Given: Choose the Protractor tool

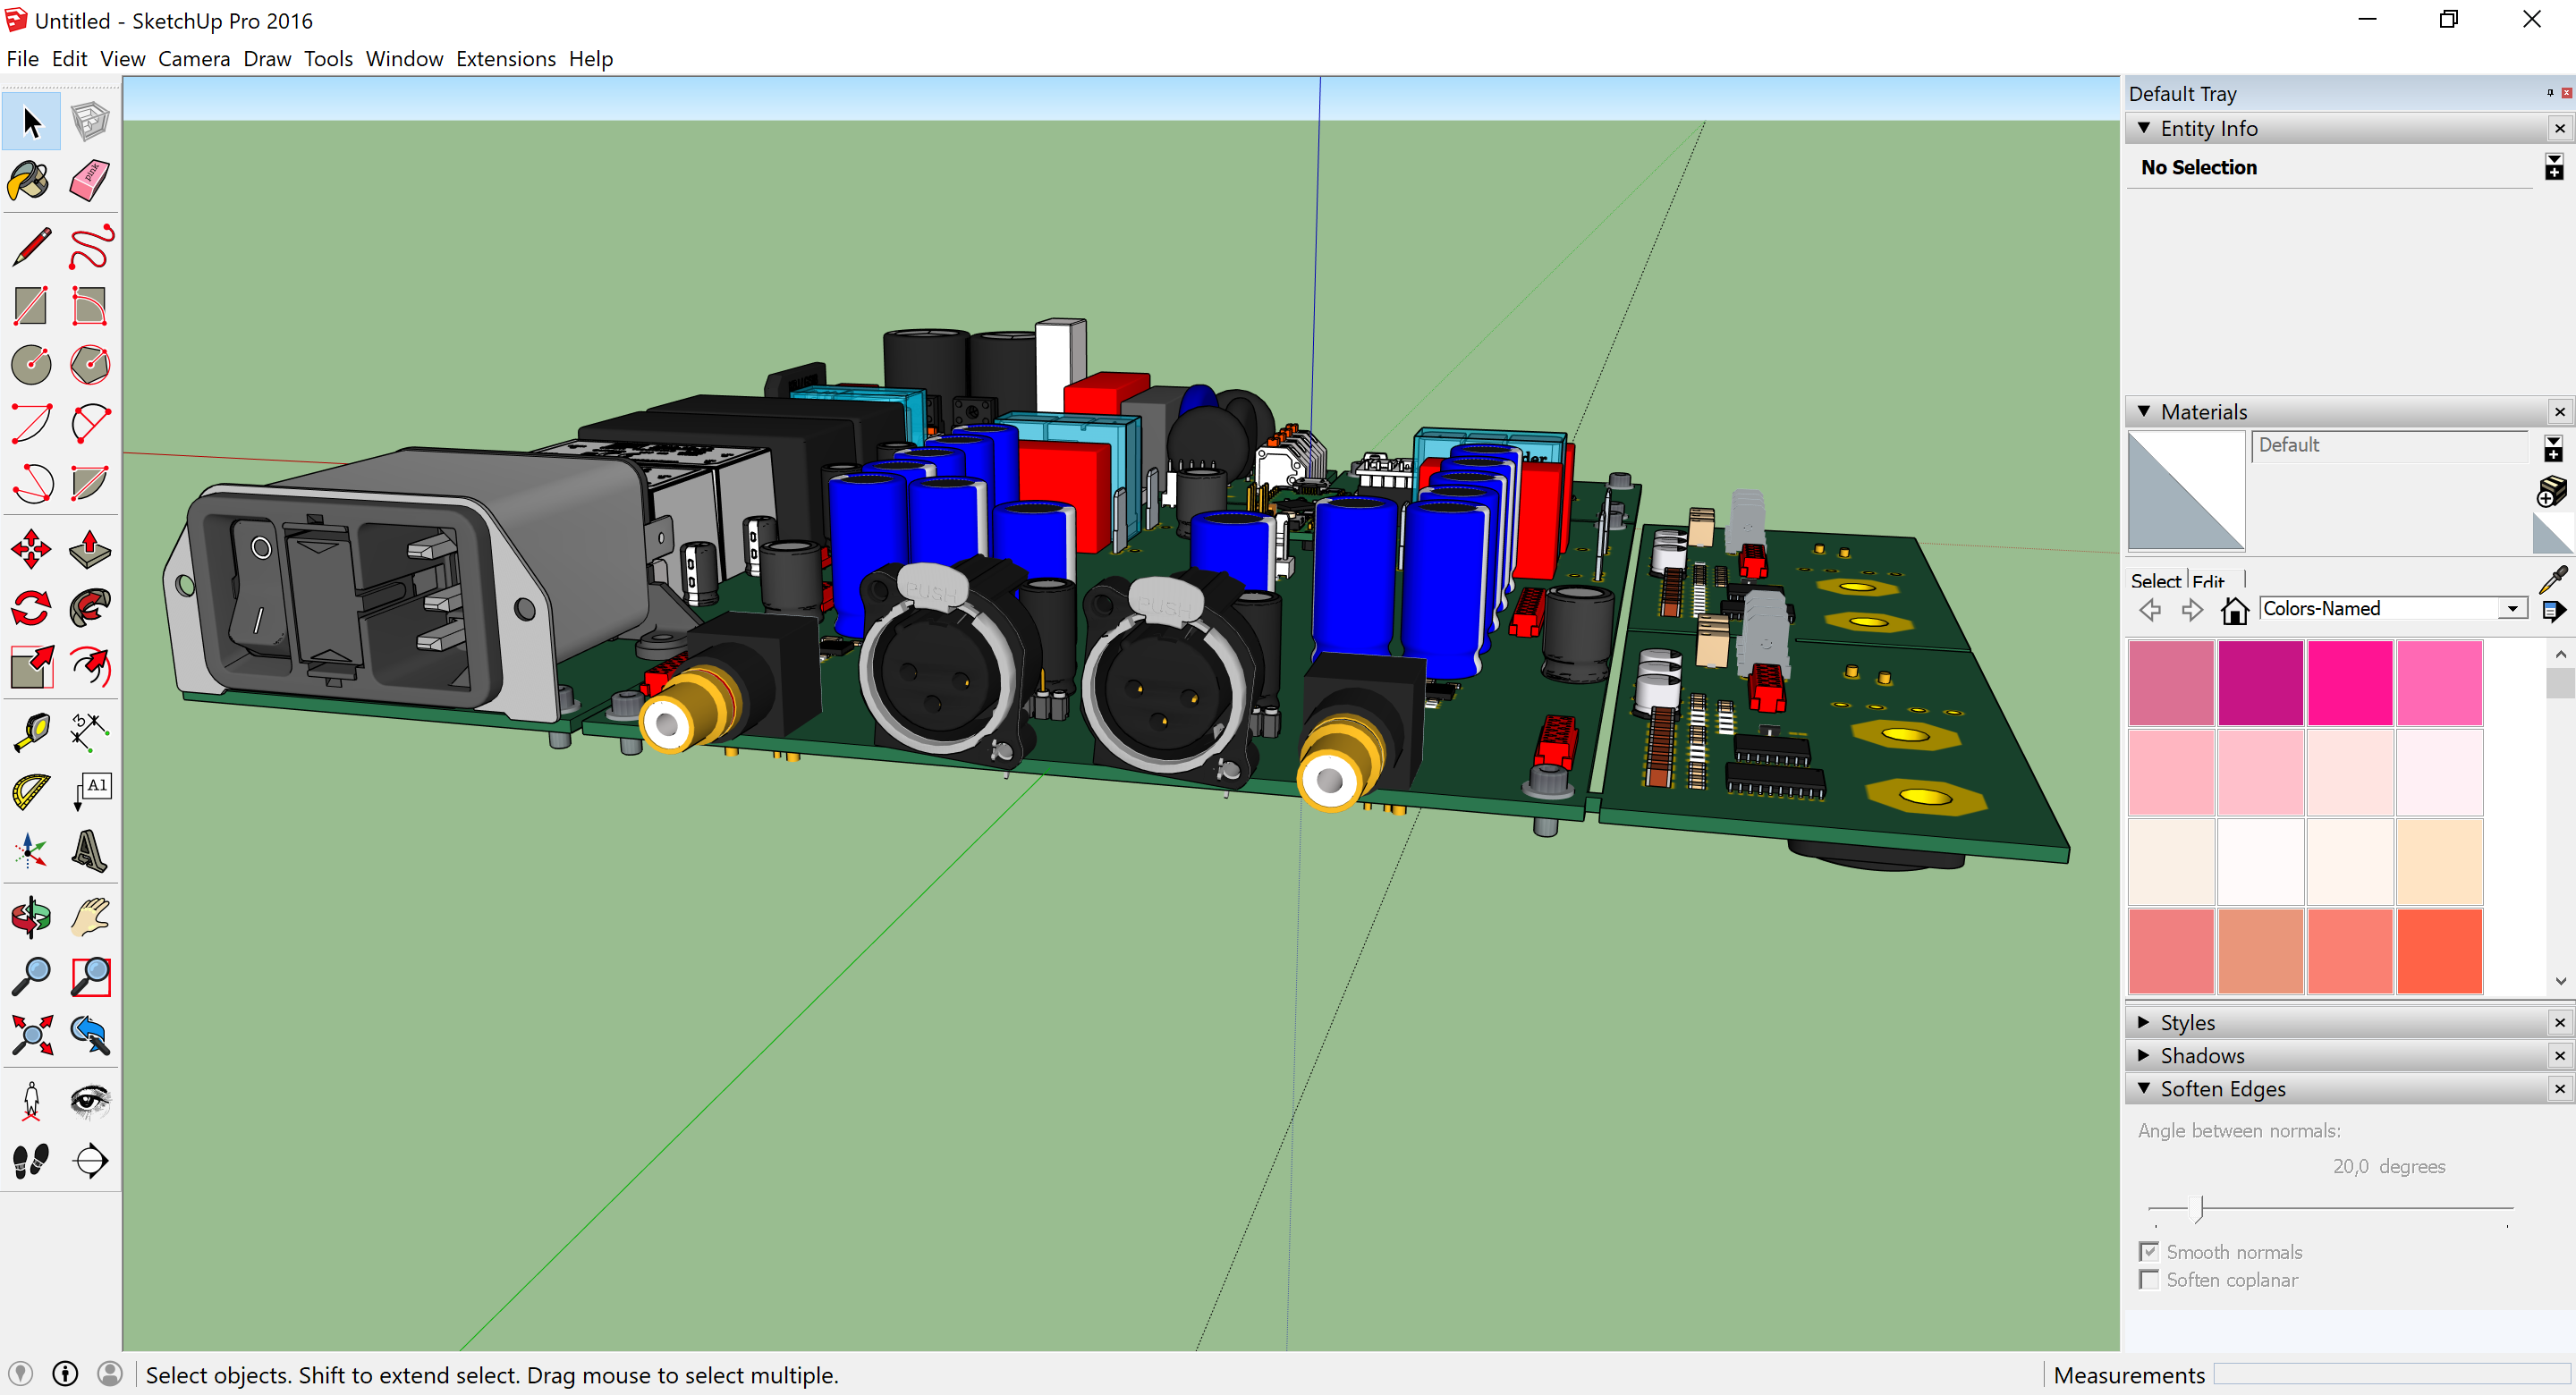Looking at the screenshot, I should (31, 792).
